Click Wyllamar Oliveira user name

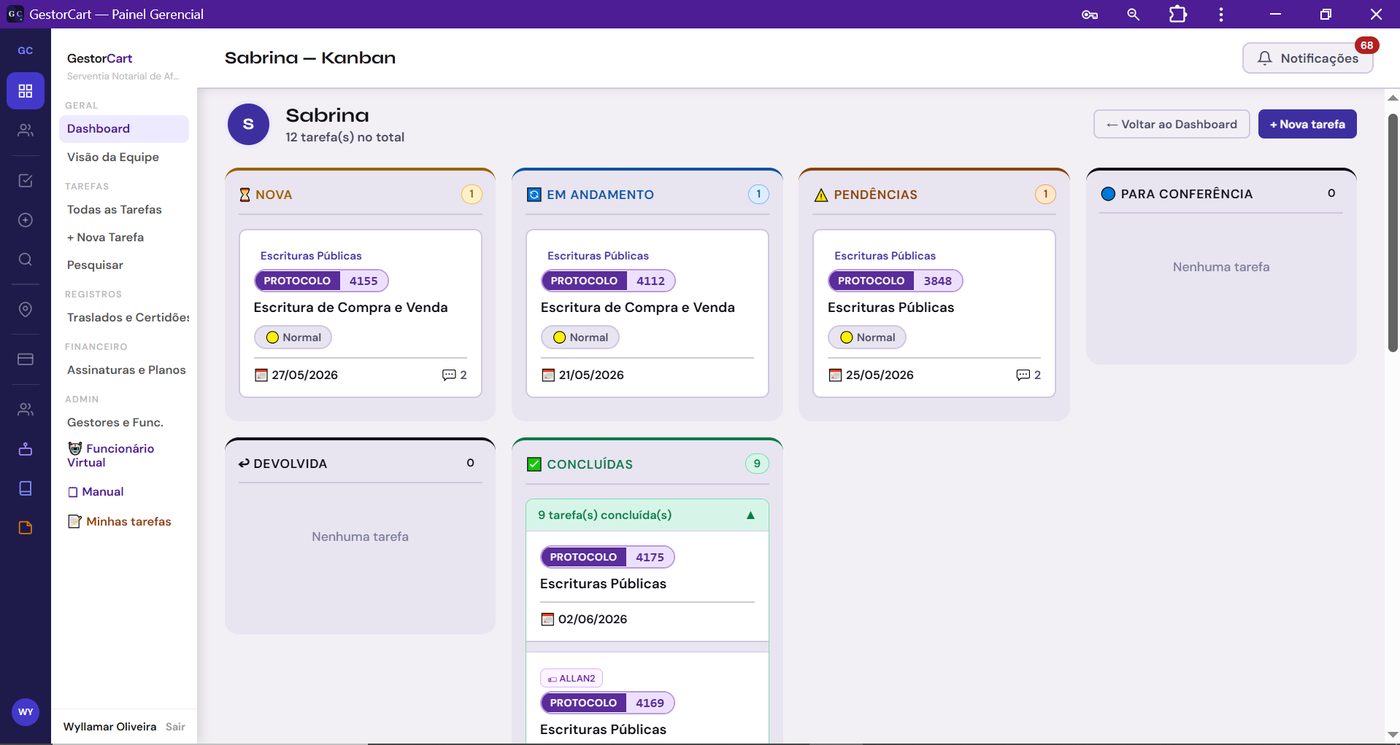pos(110,727)
